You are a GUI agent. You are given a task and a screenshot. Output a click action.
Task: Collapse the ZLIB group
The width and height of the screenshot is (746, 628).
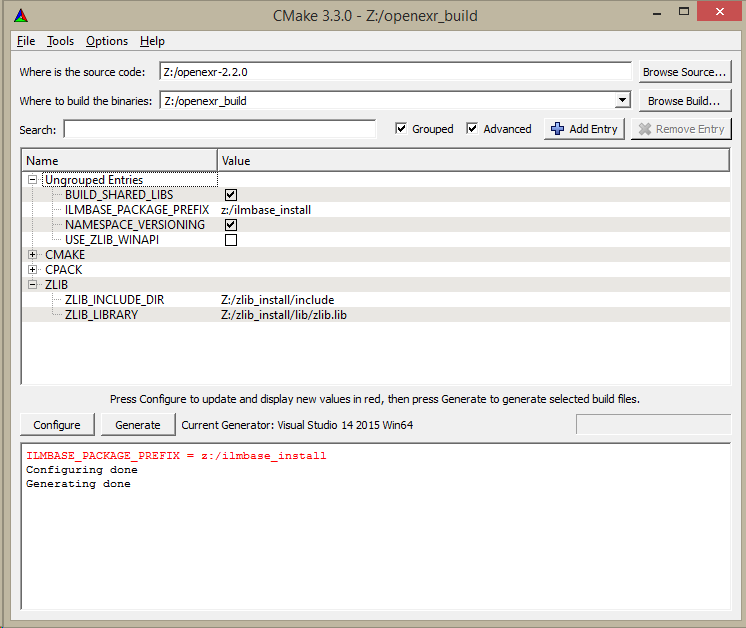[x=33, y=285]
